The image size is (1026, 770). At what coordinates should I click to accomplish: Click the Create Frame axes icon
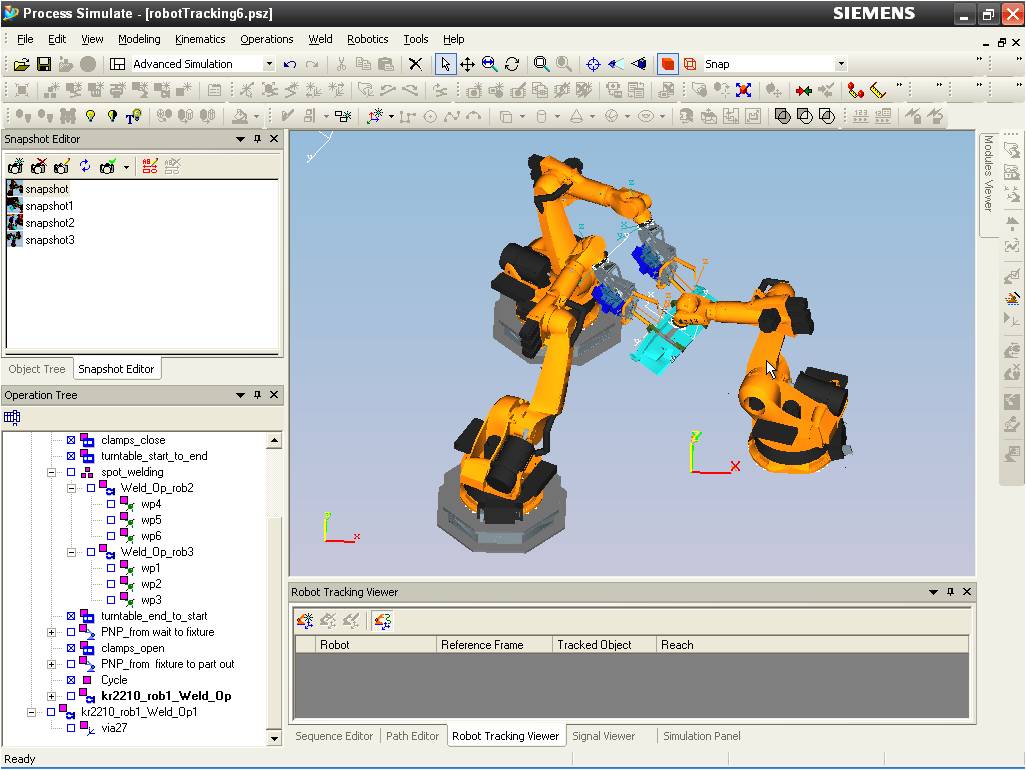[375, 116]
